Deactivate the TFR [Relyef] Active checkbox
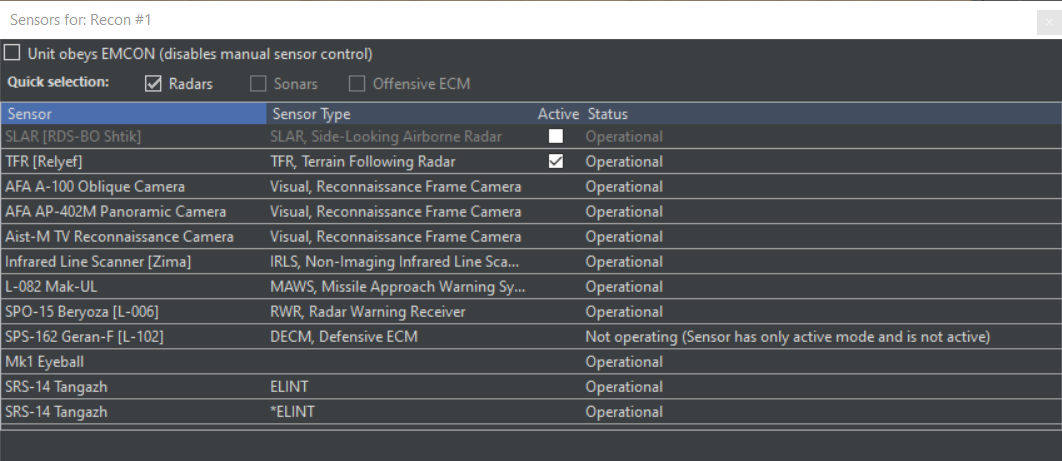This screenshot has height=461, width=1062. (x=556, y=162)
